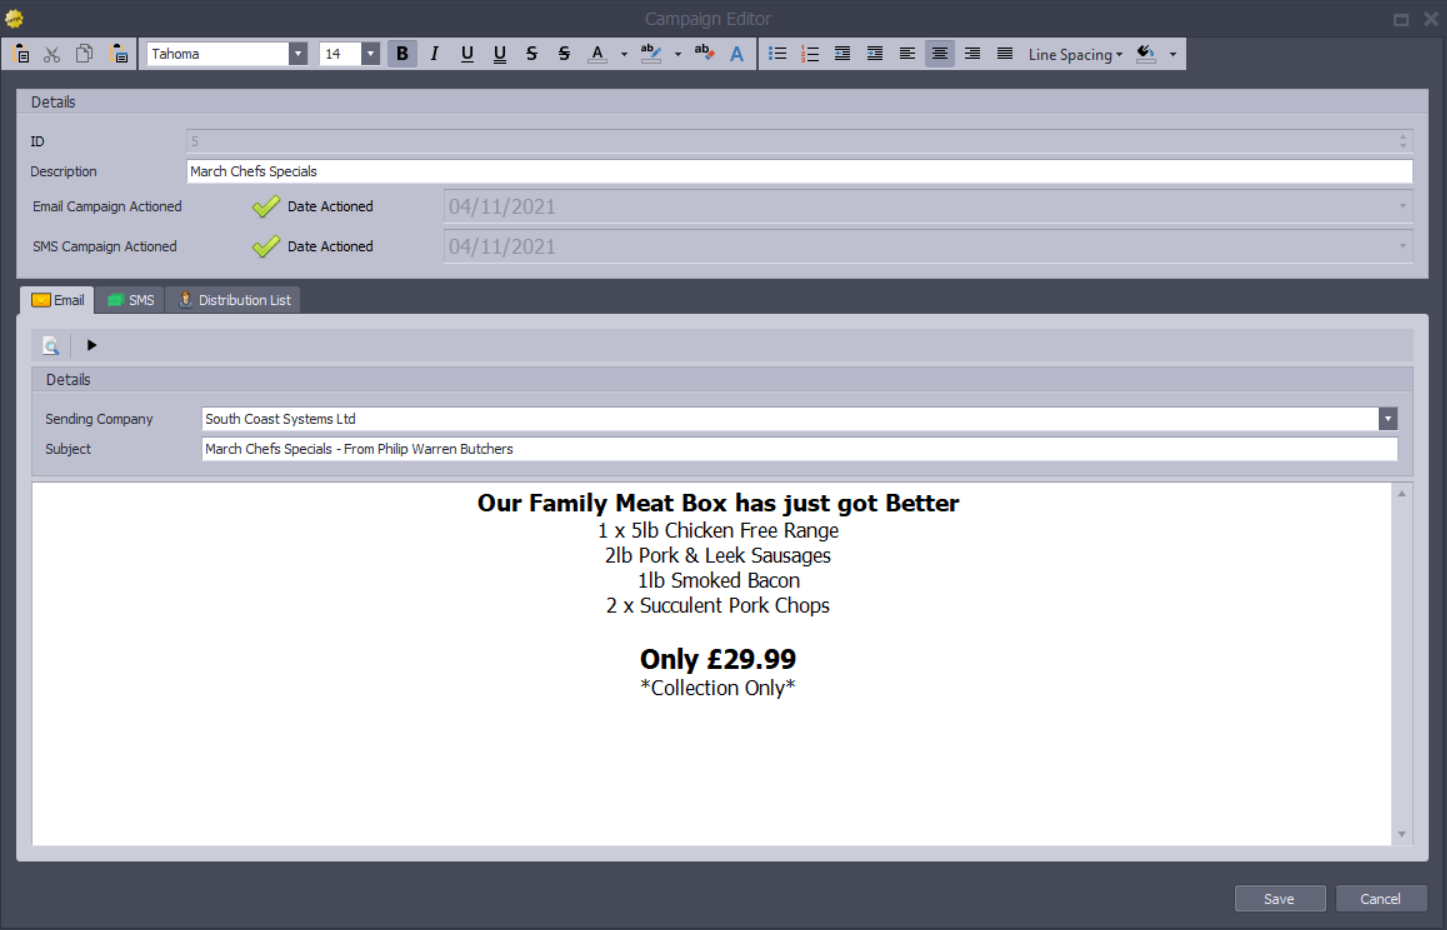Viewport: 1447px width, 930px height.
Task: Toggle Email Campaign Actioned checkmark
Action: click(266, 207)
